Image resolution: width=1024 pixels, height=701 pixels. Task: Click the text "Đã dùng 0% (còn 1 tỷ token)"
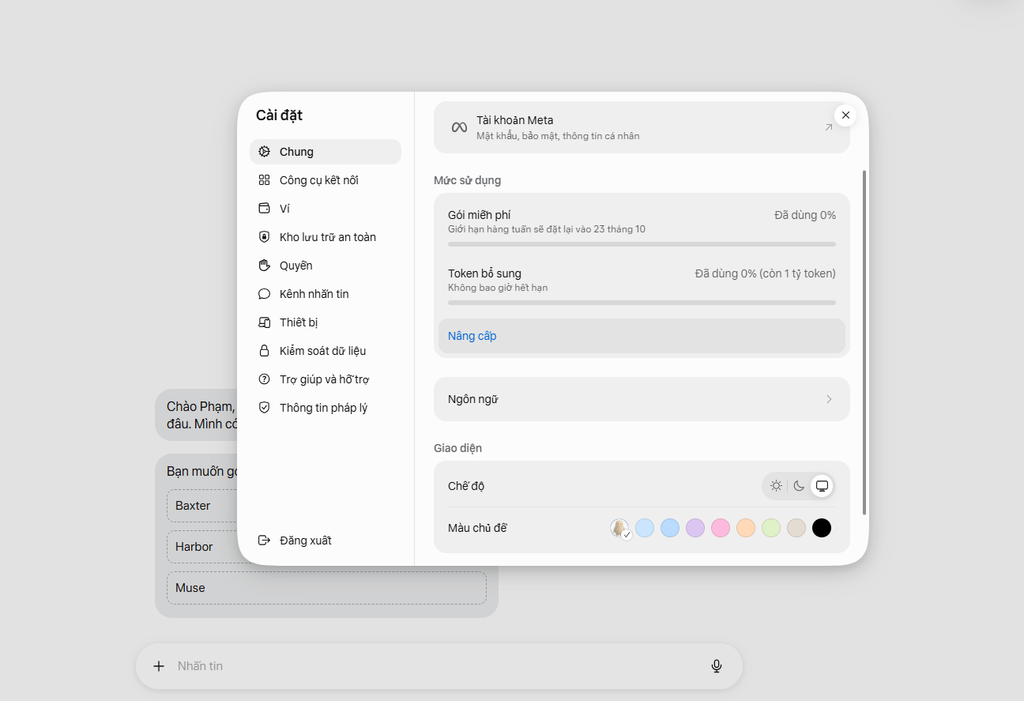[x=765, y=274]
